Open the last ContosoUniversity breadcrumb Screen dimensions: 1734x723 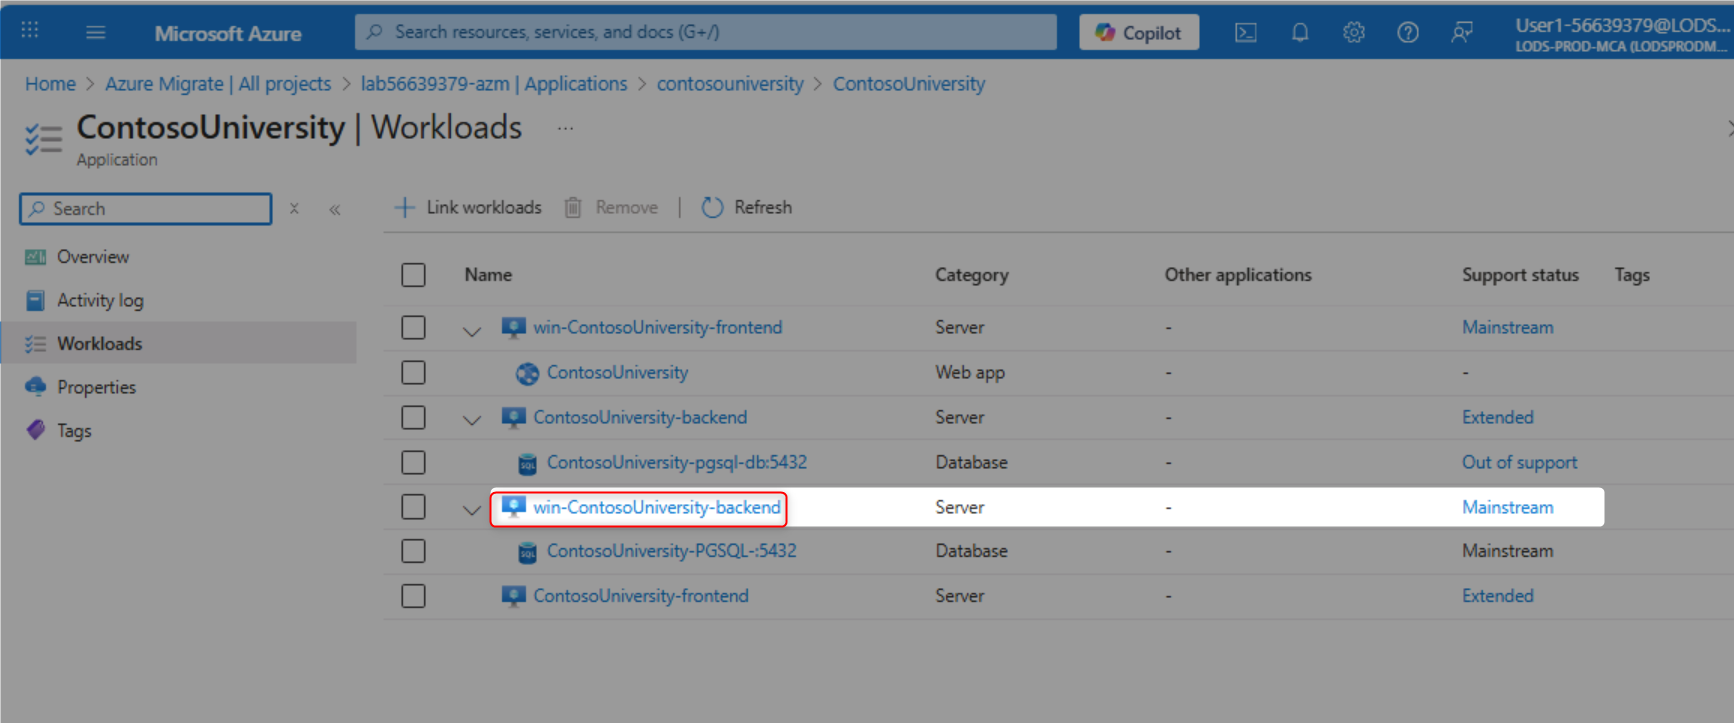click(x=909, y=84)
